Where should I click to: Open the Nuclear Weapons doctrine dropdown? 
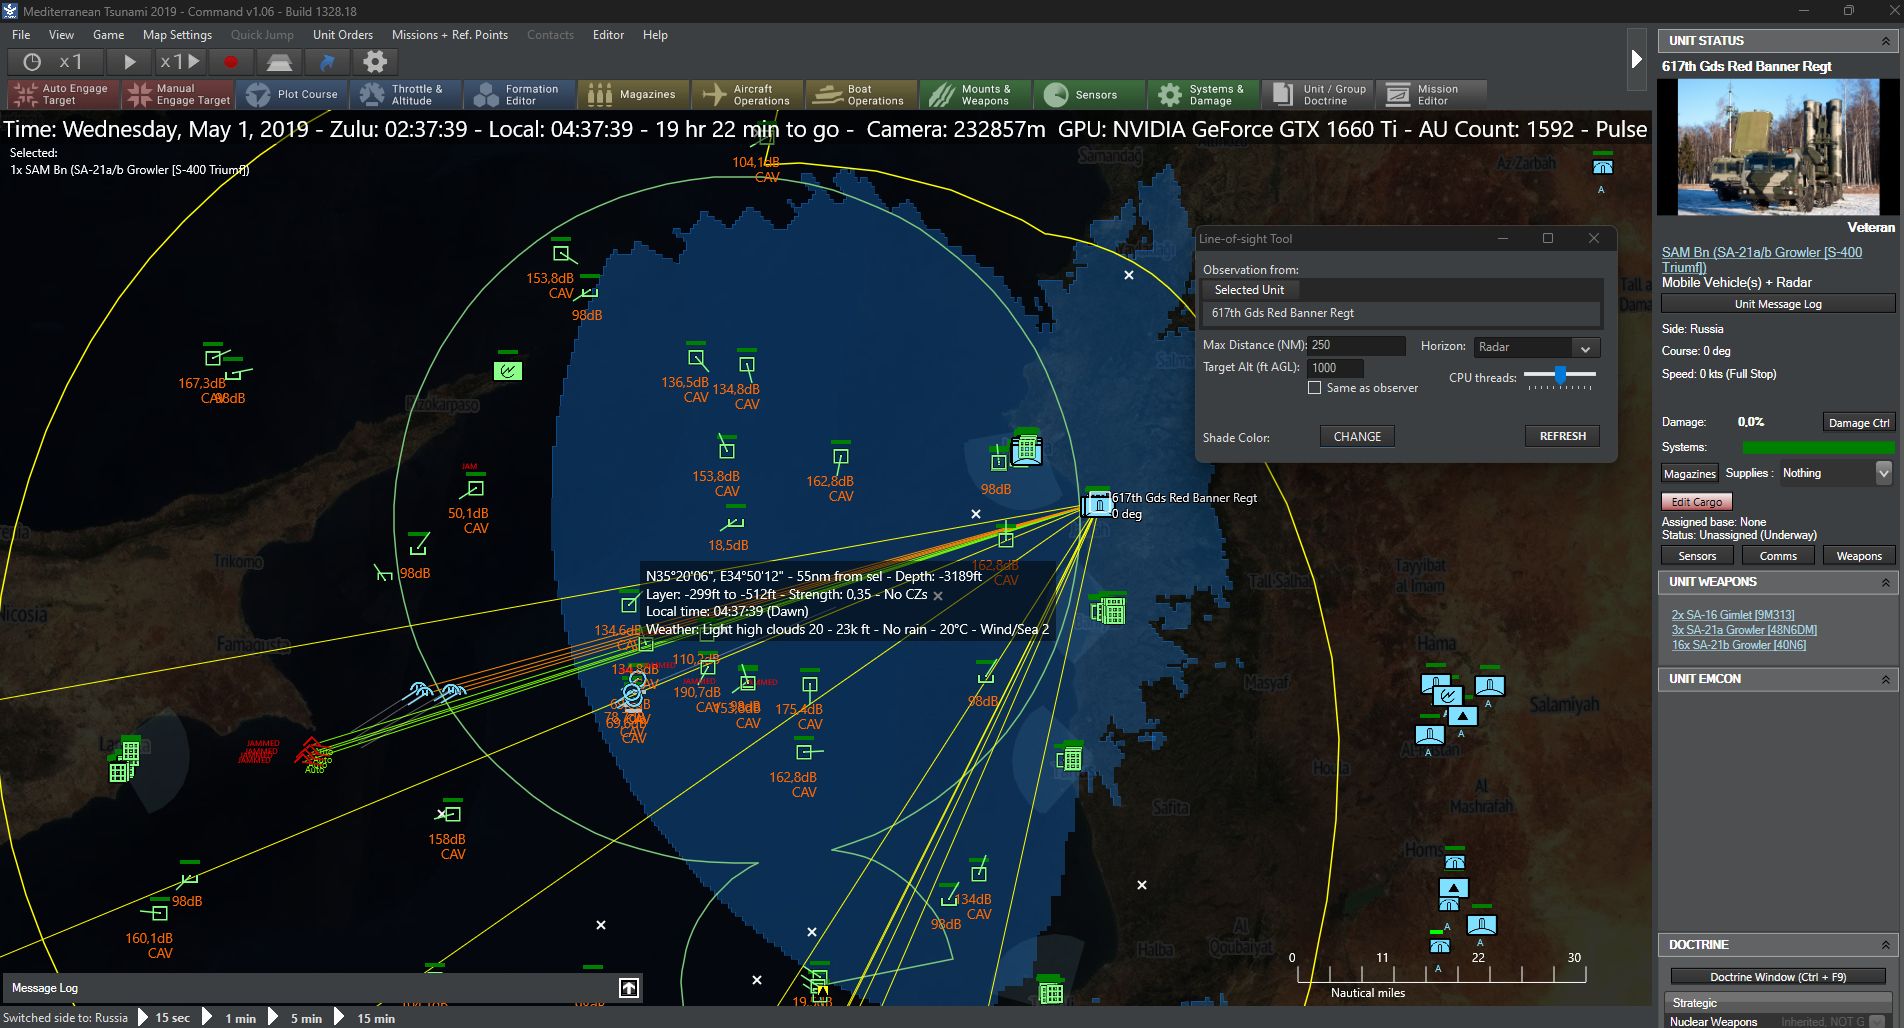pyautogui.click(x=1876, y=1021)
